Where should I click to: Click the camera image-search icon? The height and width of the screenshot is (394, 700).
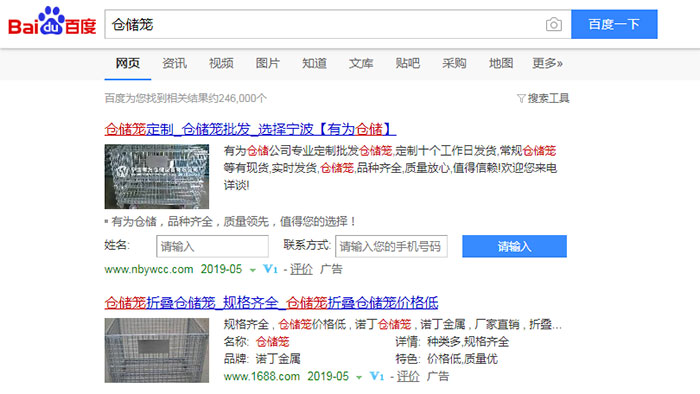(x=554, y=25)
